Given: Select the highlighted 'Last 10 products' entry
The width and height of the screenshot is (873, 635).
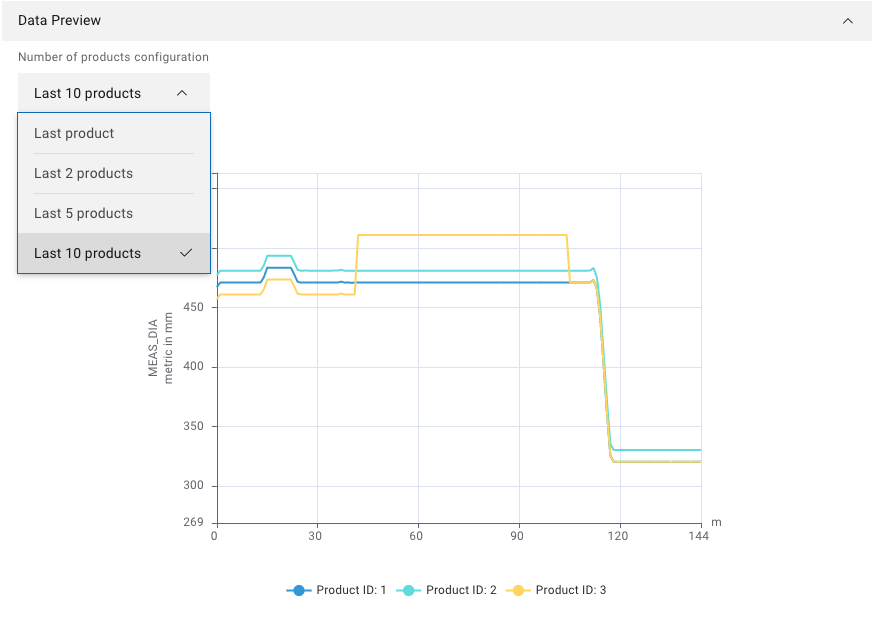Looking at the screenshot, I should 87,253.
